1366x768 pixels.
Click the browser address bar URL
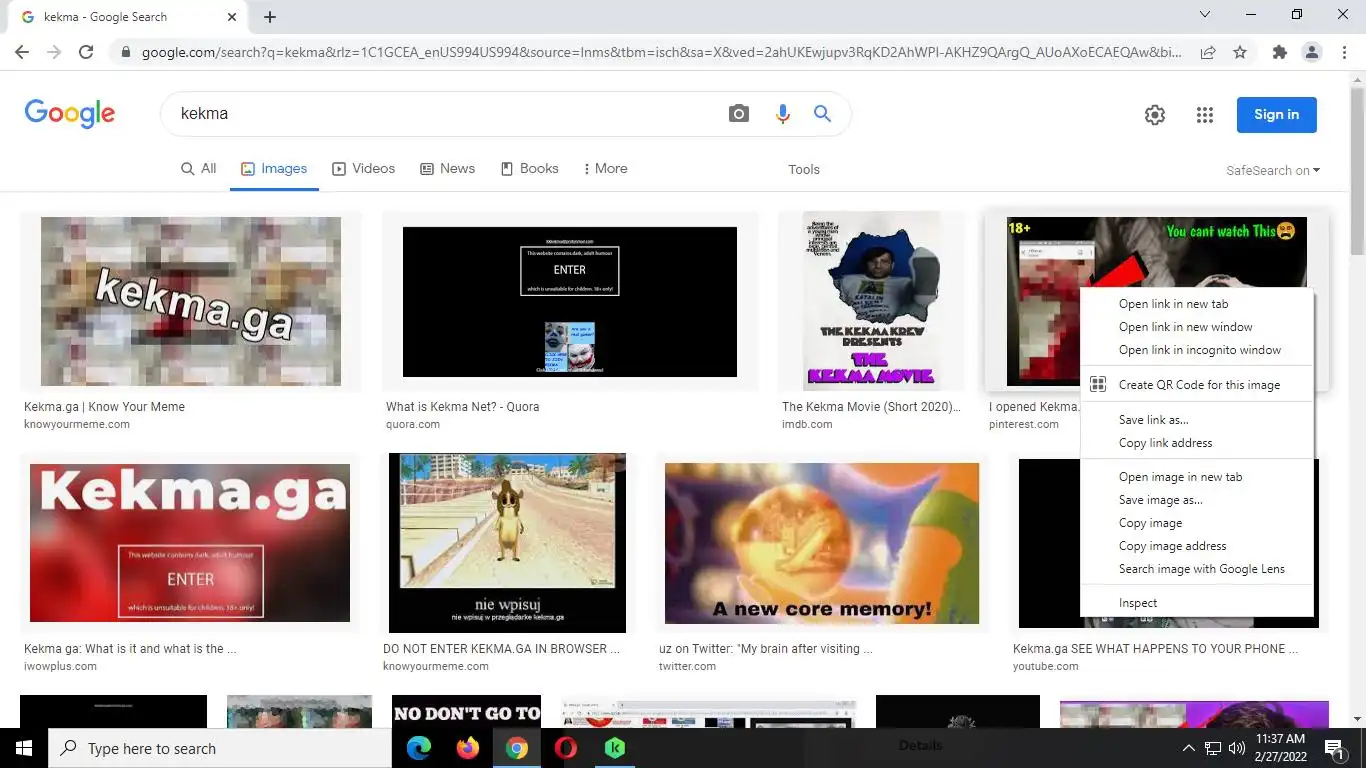pyautogui.click(x=661, y=52)
